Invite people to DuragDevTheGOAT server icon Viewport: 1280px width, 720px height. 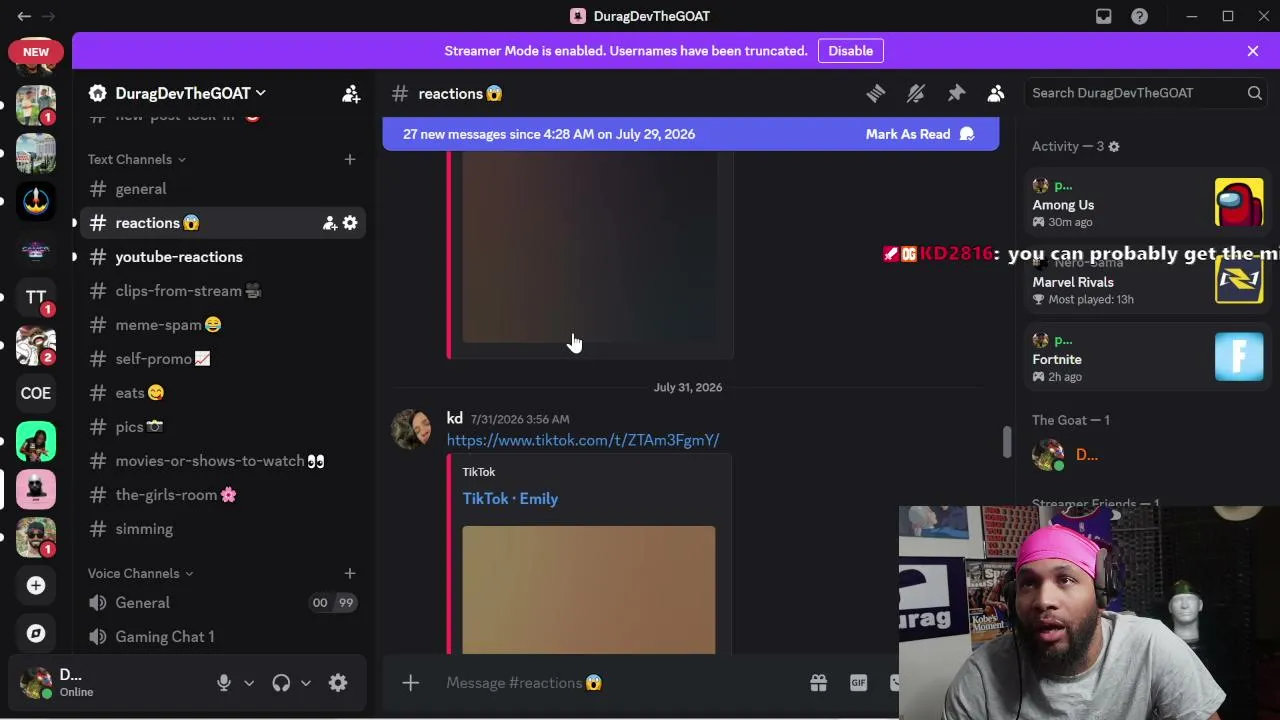(351, 93)
